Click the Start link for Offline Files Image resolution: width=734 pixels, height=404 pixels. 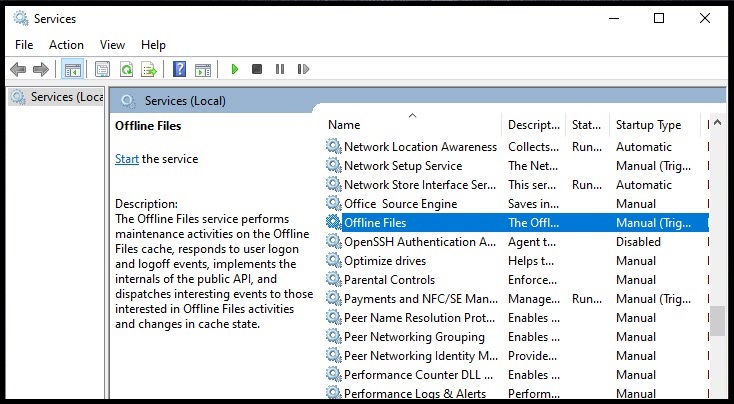click(x=127, y=159)
